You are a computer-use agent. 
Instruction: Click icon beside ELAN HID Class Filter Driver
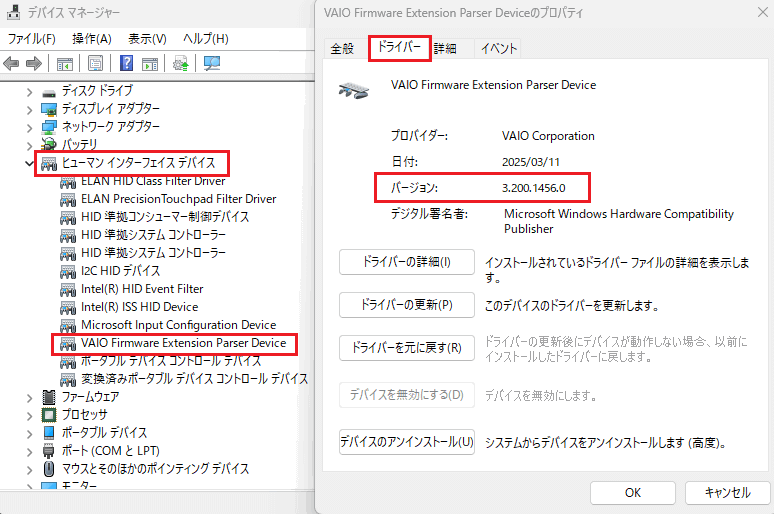point(68,182)
